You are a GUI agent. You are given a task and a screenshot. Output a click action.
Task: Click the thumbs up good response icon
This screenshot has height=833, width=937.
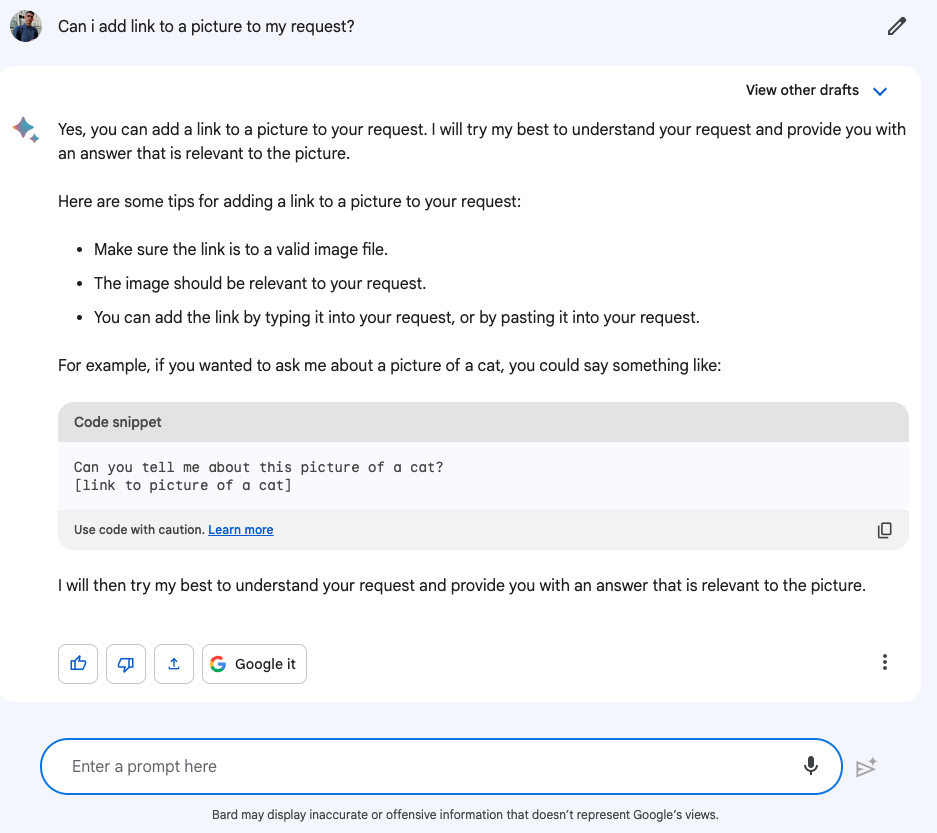78,664
